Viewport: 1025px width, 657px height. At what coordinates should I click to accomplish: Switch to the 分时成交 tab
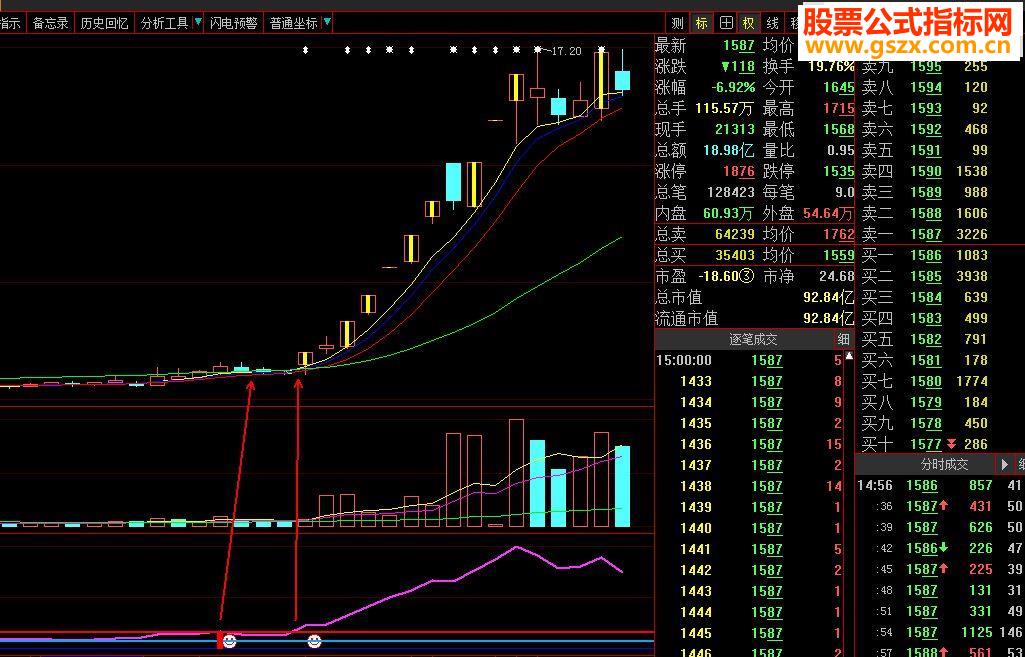(x=945, y=465)
